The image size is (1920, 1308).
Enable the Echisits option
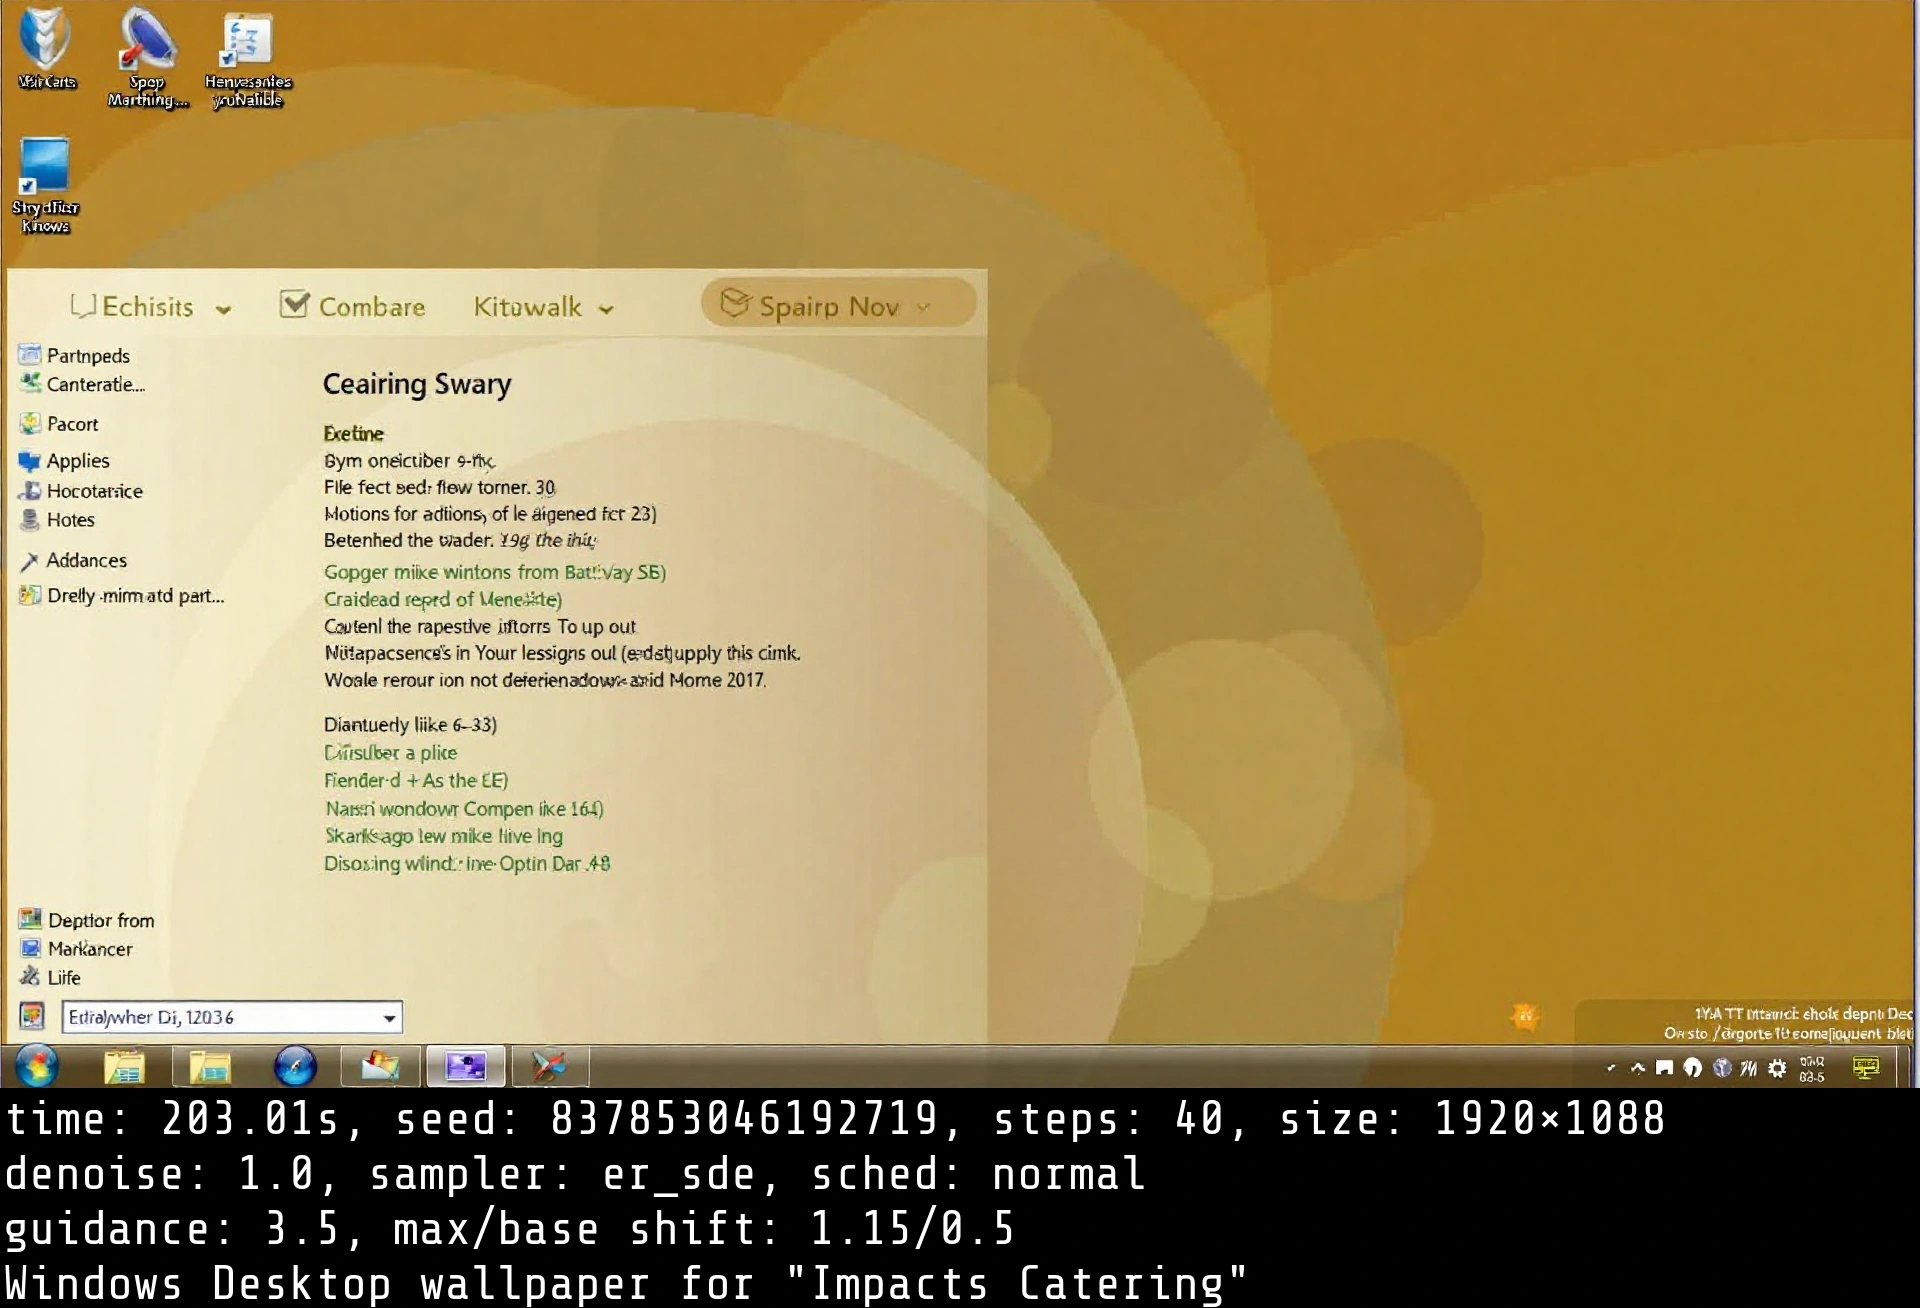pos(85,306)
